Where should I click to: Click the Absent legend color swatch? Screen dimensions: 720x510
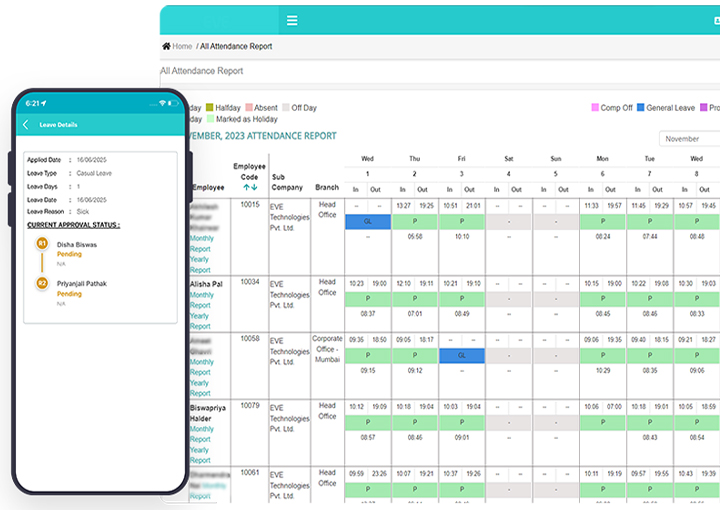tap(249, 107)
